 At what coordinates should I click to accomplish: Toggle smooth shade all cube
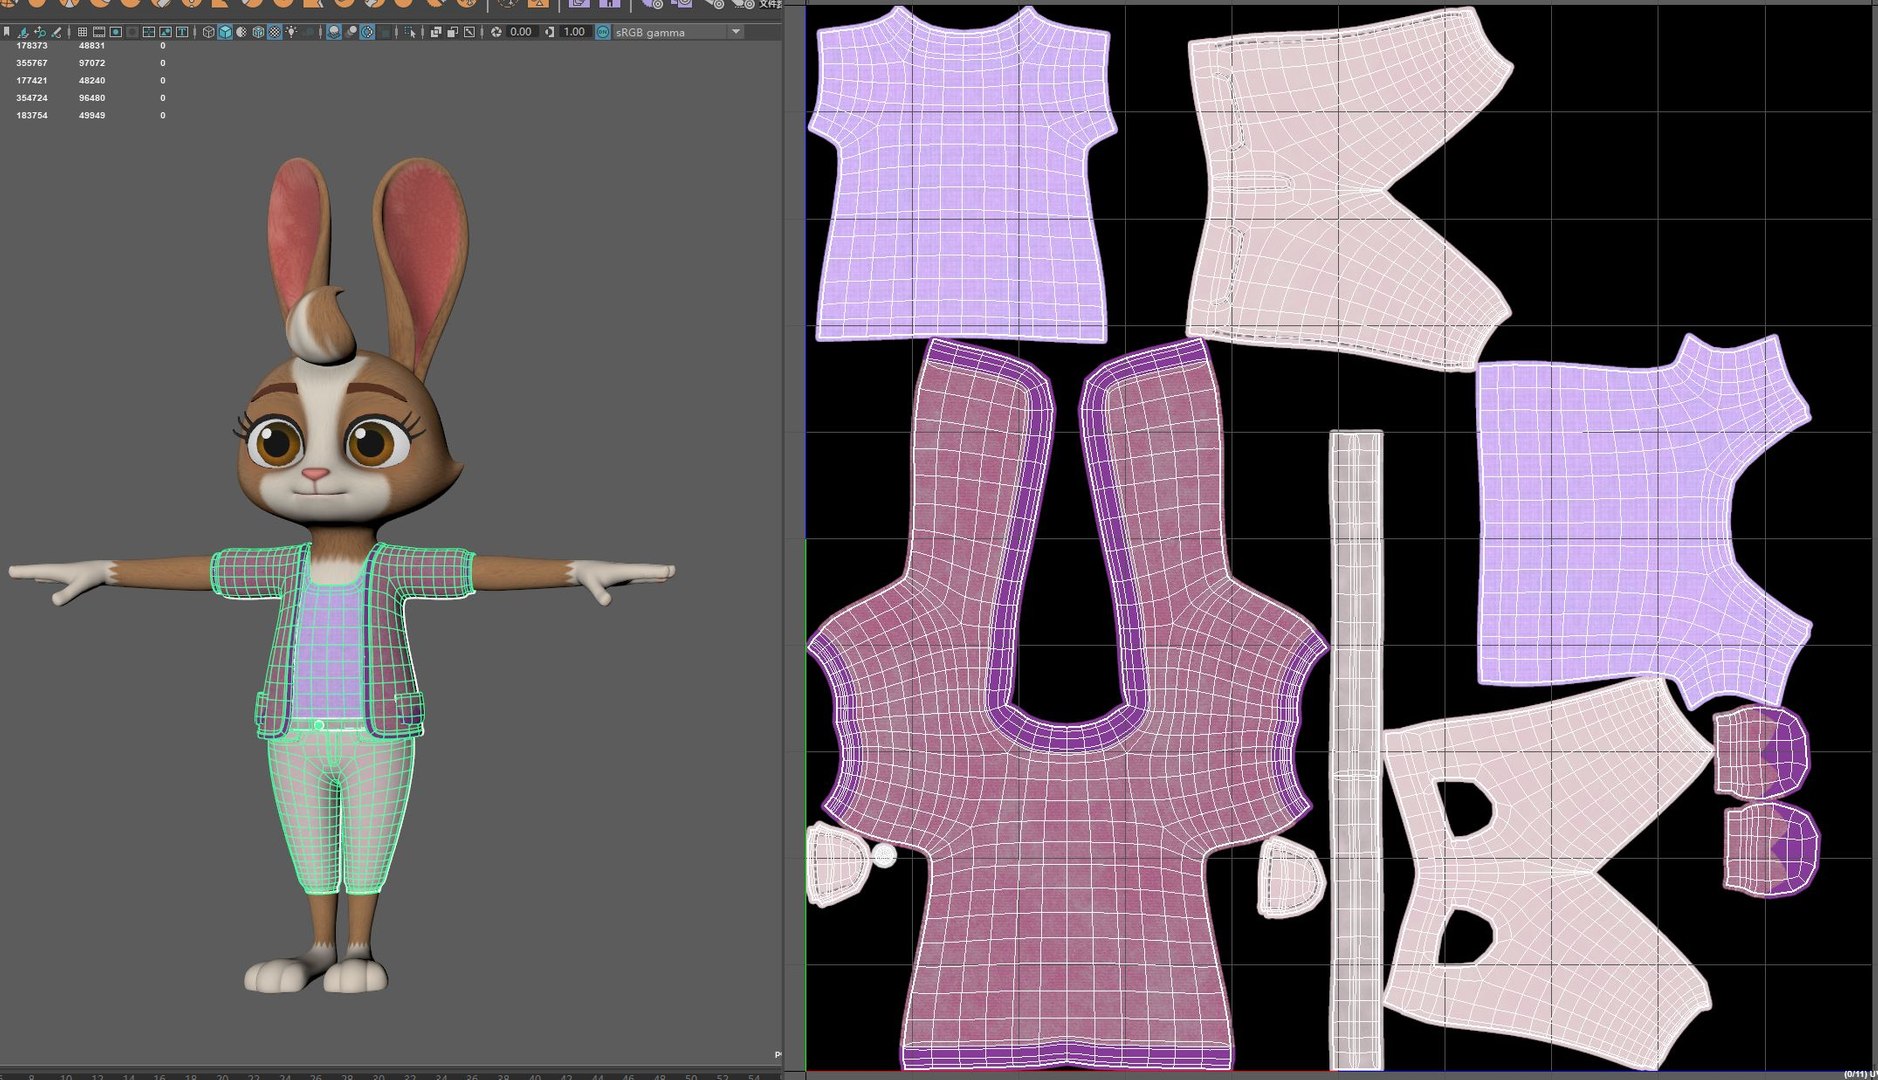225,32
